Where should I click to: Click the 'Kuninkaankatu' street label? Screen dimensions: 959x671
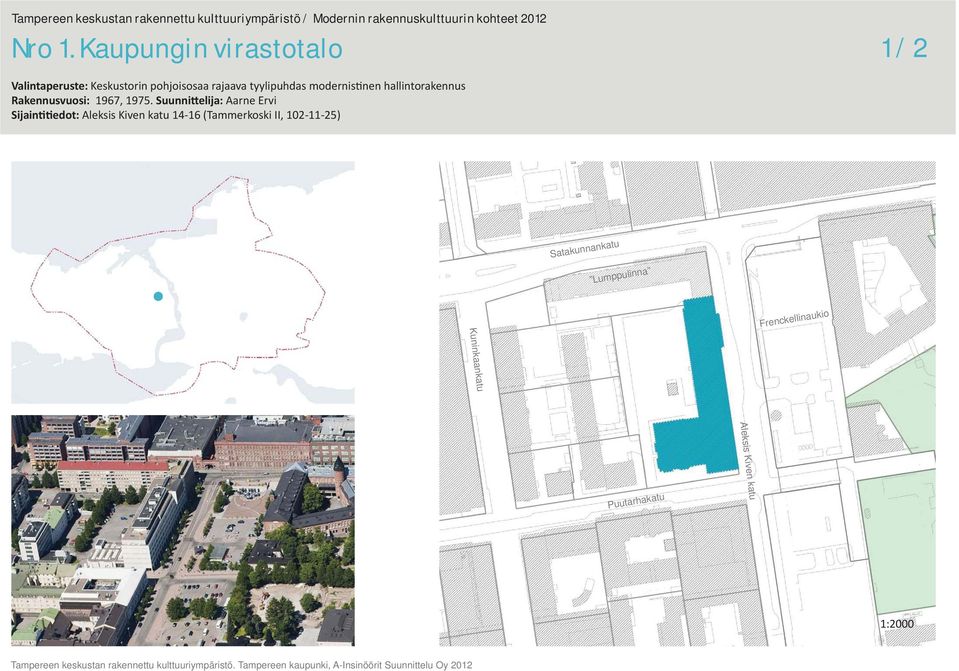pos(476,359)
